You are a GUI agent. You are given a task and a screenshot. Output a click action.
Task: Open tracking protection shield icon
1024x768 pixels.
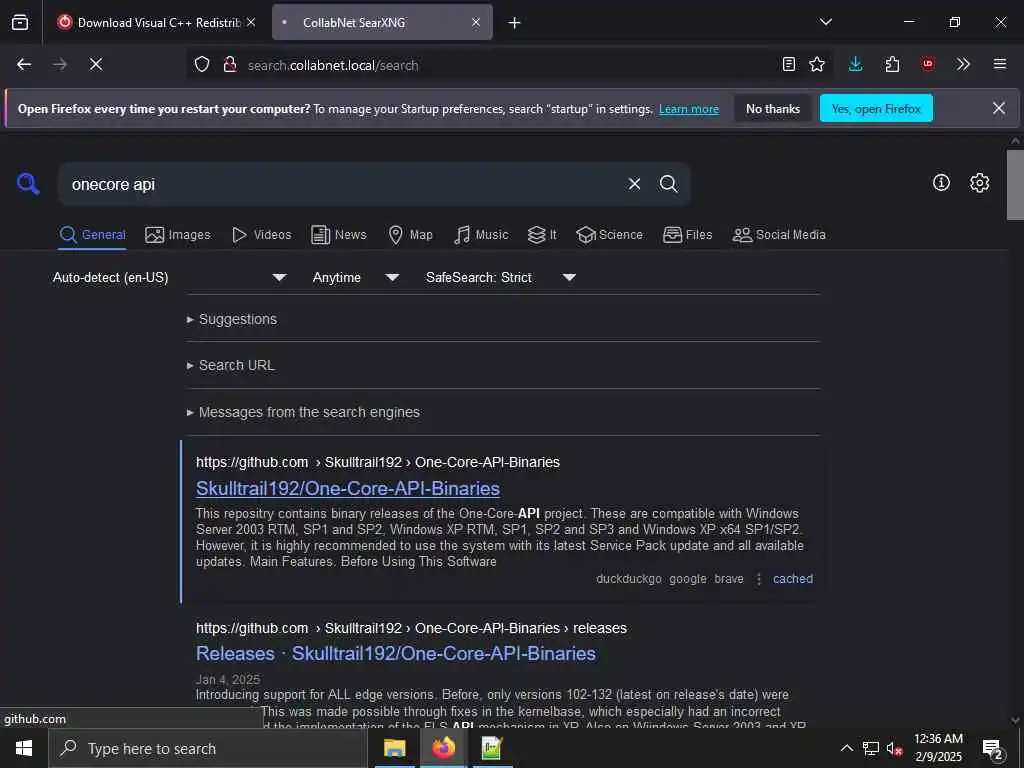click(x=202, y=65)
